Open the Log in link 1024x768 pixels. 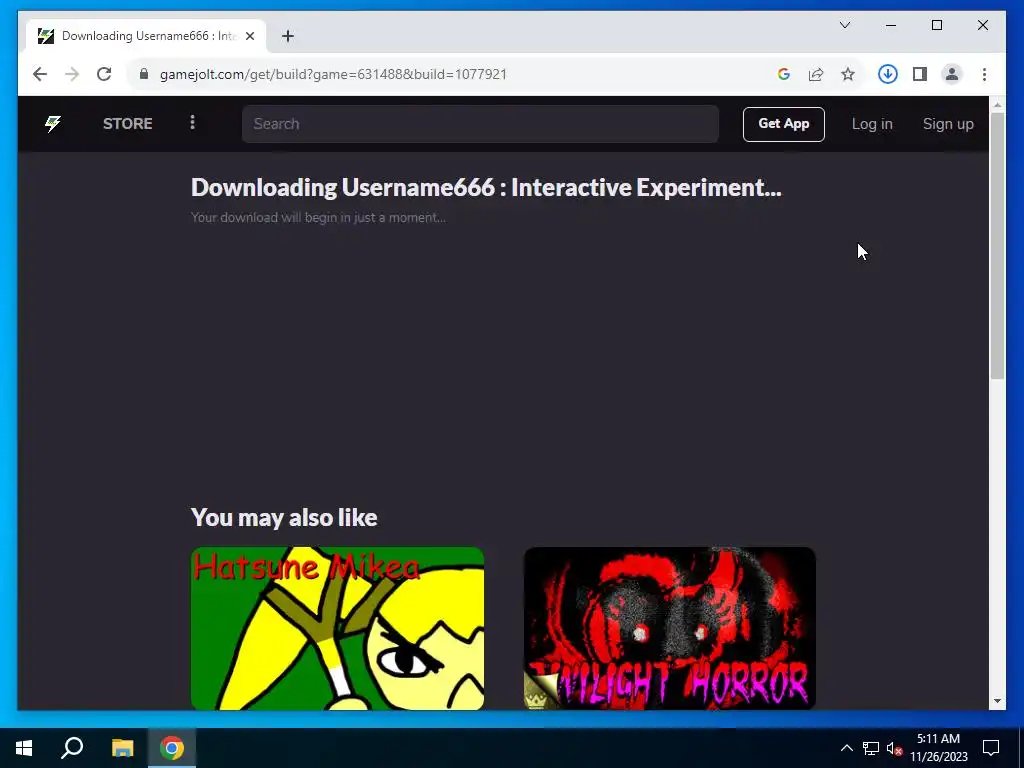tap(872, 123)
